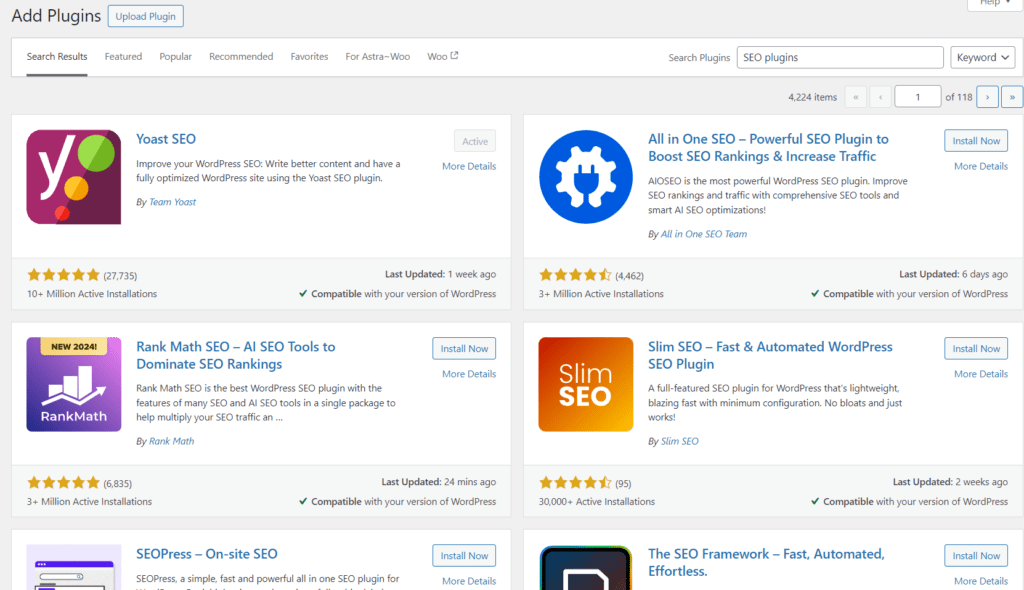Open More Details for Slim SEO
1024x590 pixels.
pos(981,374)
